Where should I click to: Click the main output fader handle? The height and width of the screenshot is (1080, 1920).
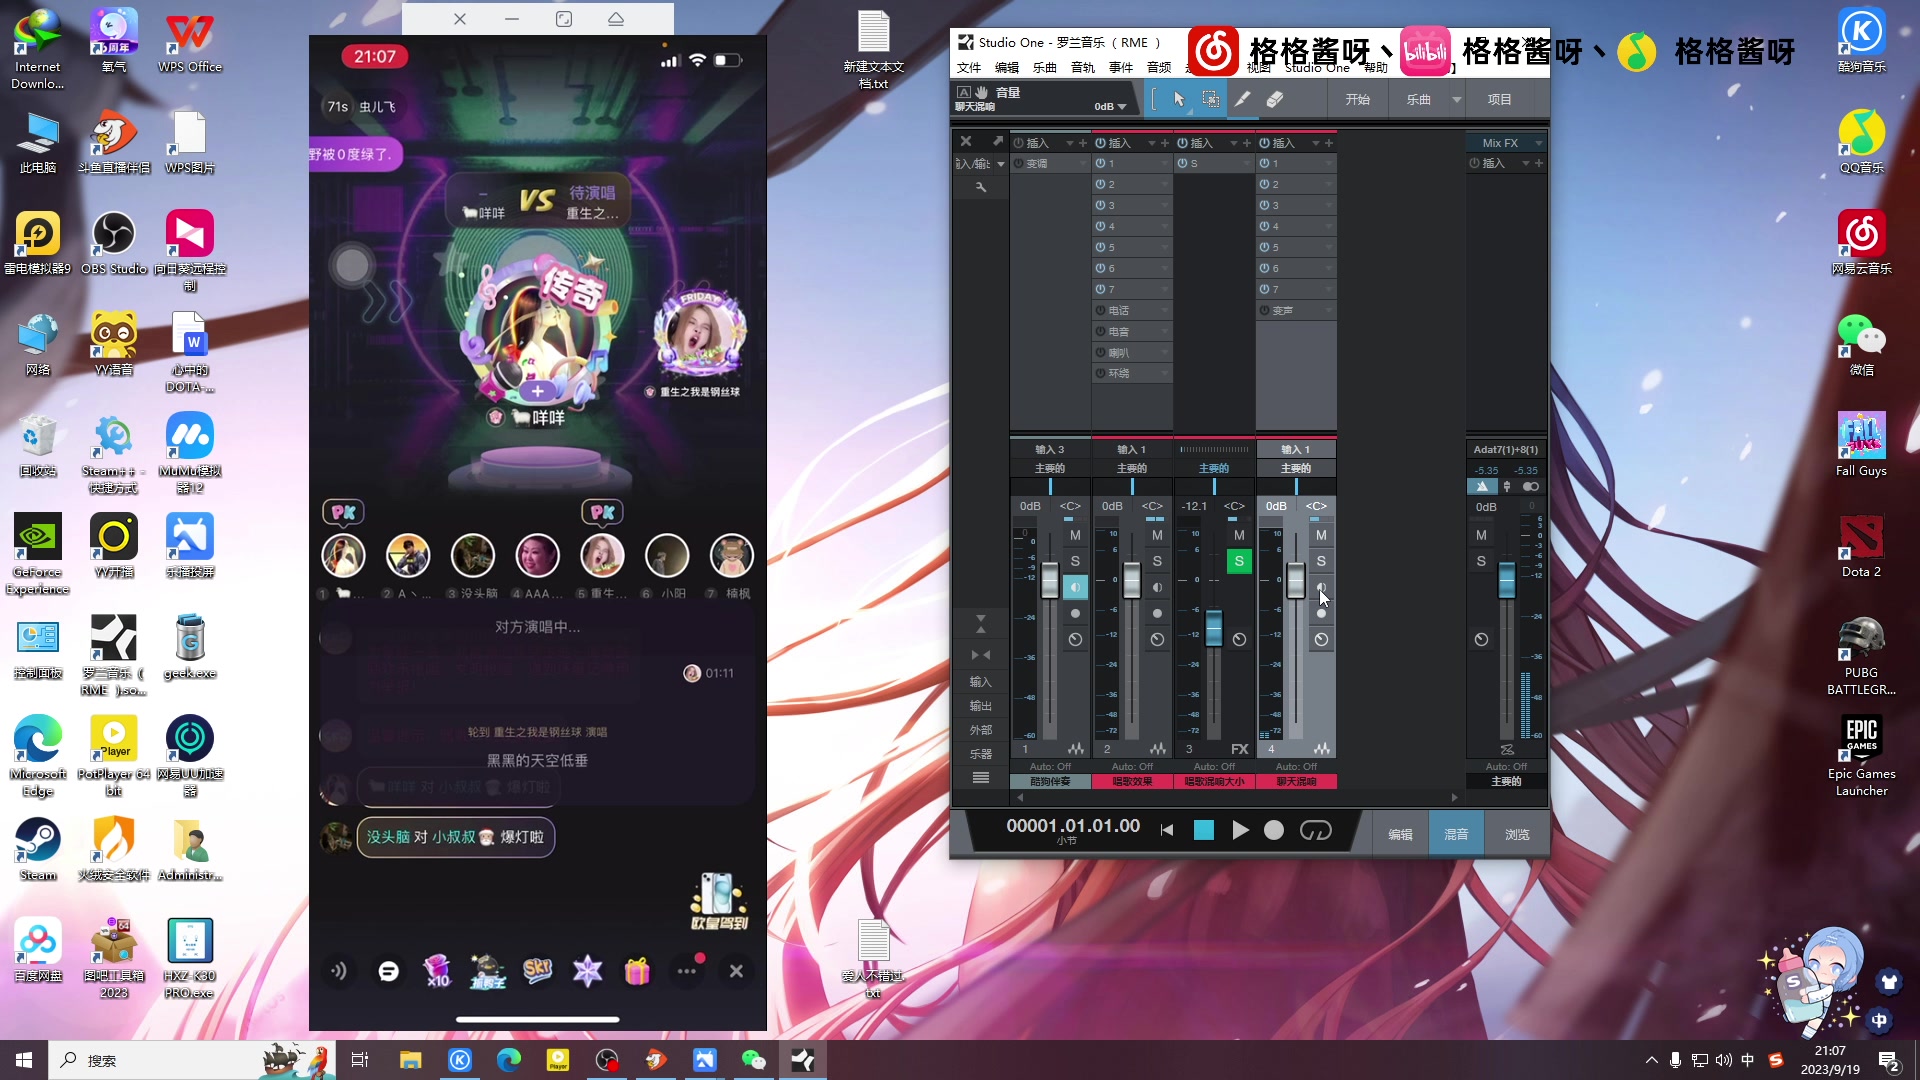coord(1506,580)
